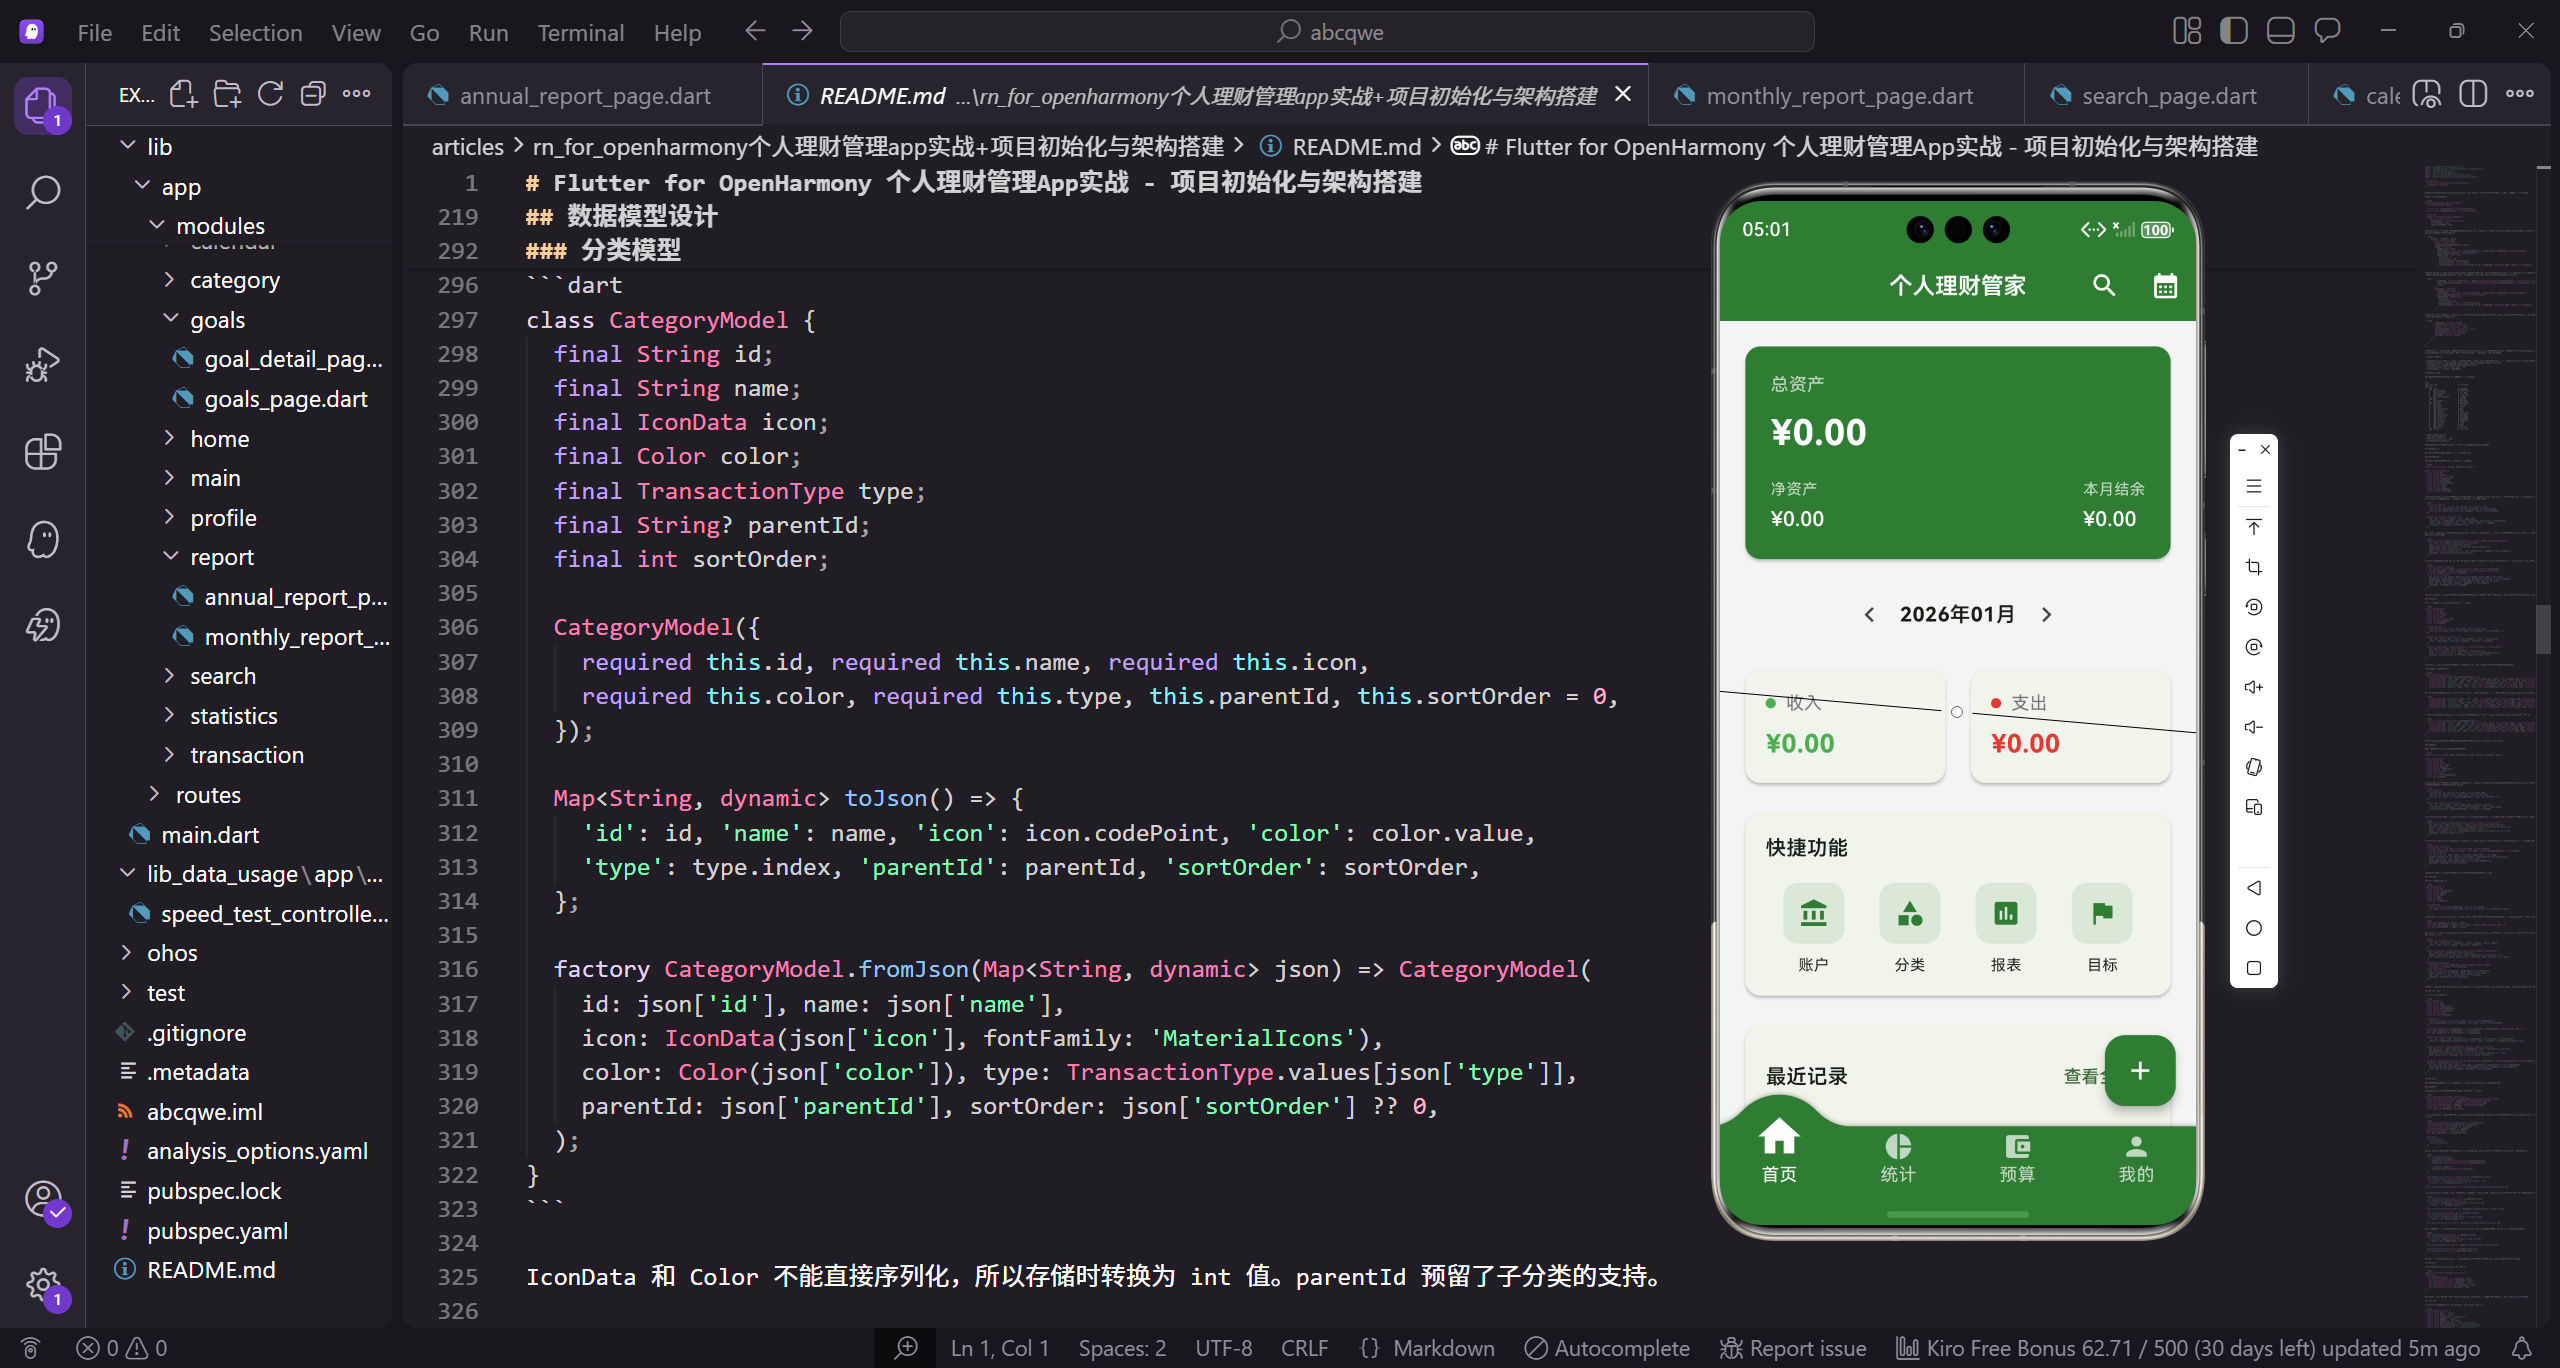Select the Run and Debug icon
Screen dimensions: 2560x1368
pyautogui.click(x=43, y=364)
